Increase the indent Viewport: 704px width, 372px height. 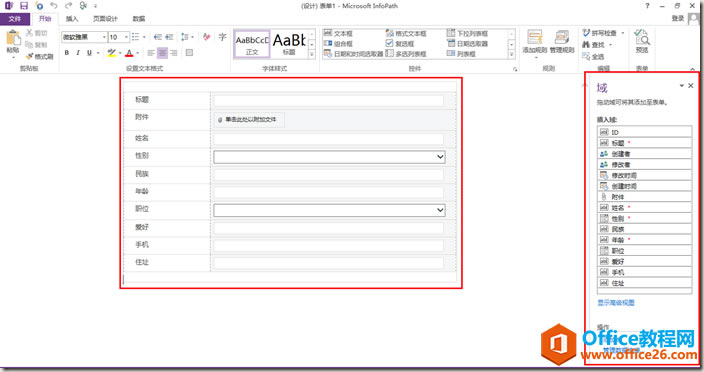(x=169, y=37)
